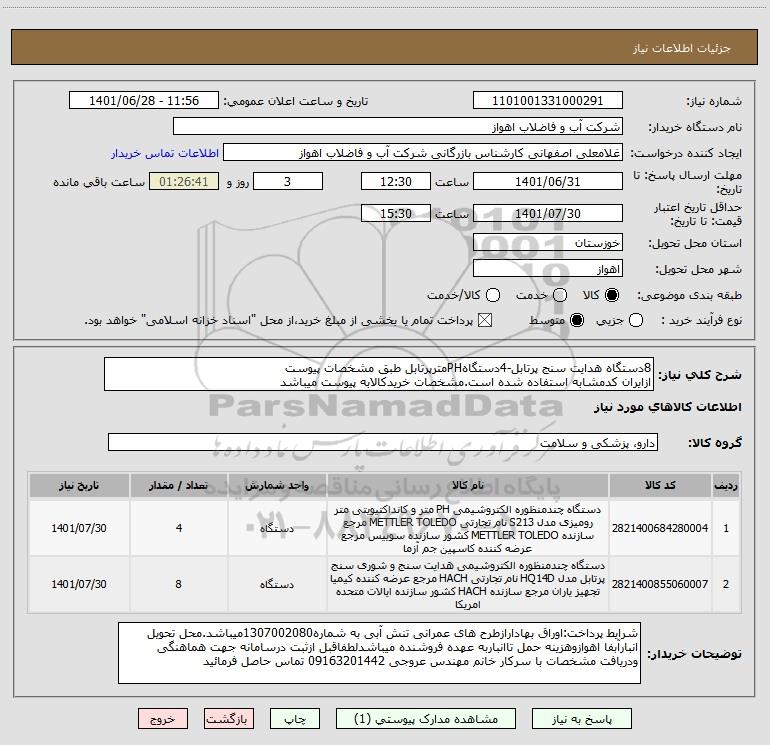This screenshot has height=745, width=770.
Task: Choose the جزیی purchase type radio
Action: pos(635,320)
